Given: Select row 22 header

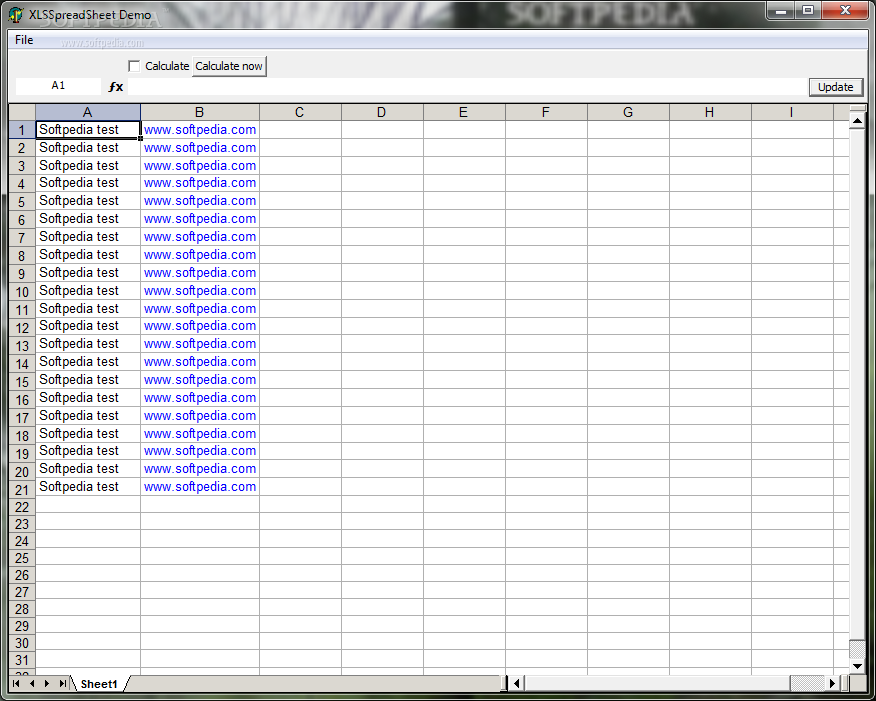Looking at the screenshot, I should point(22,507).
